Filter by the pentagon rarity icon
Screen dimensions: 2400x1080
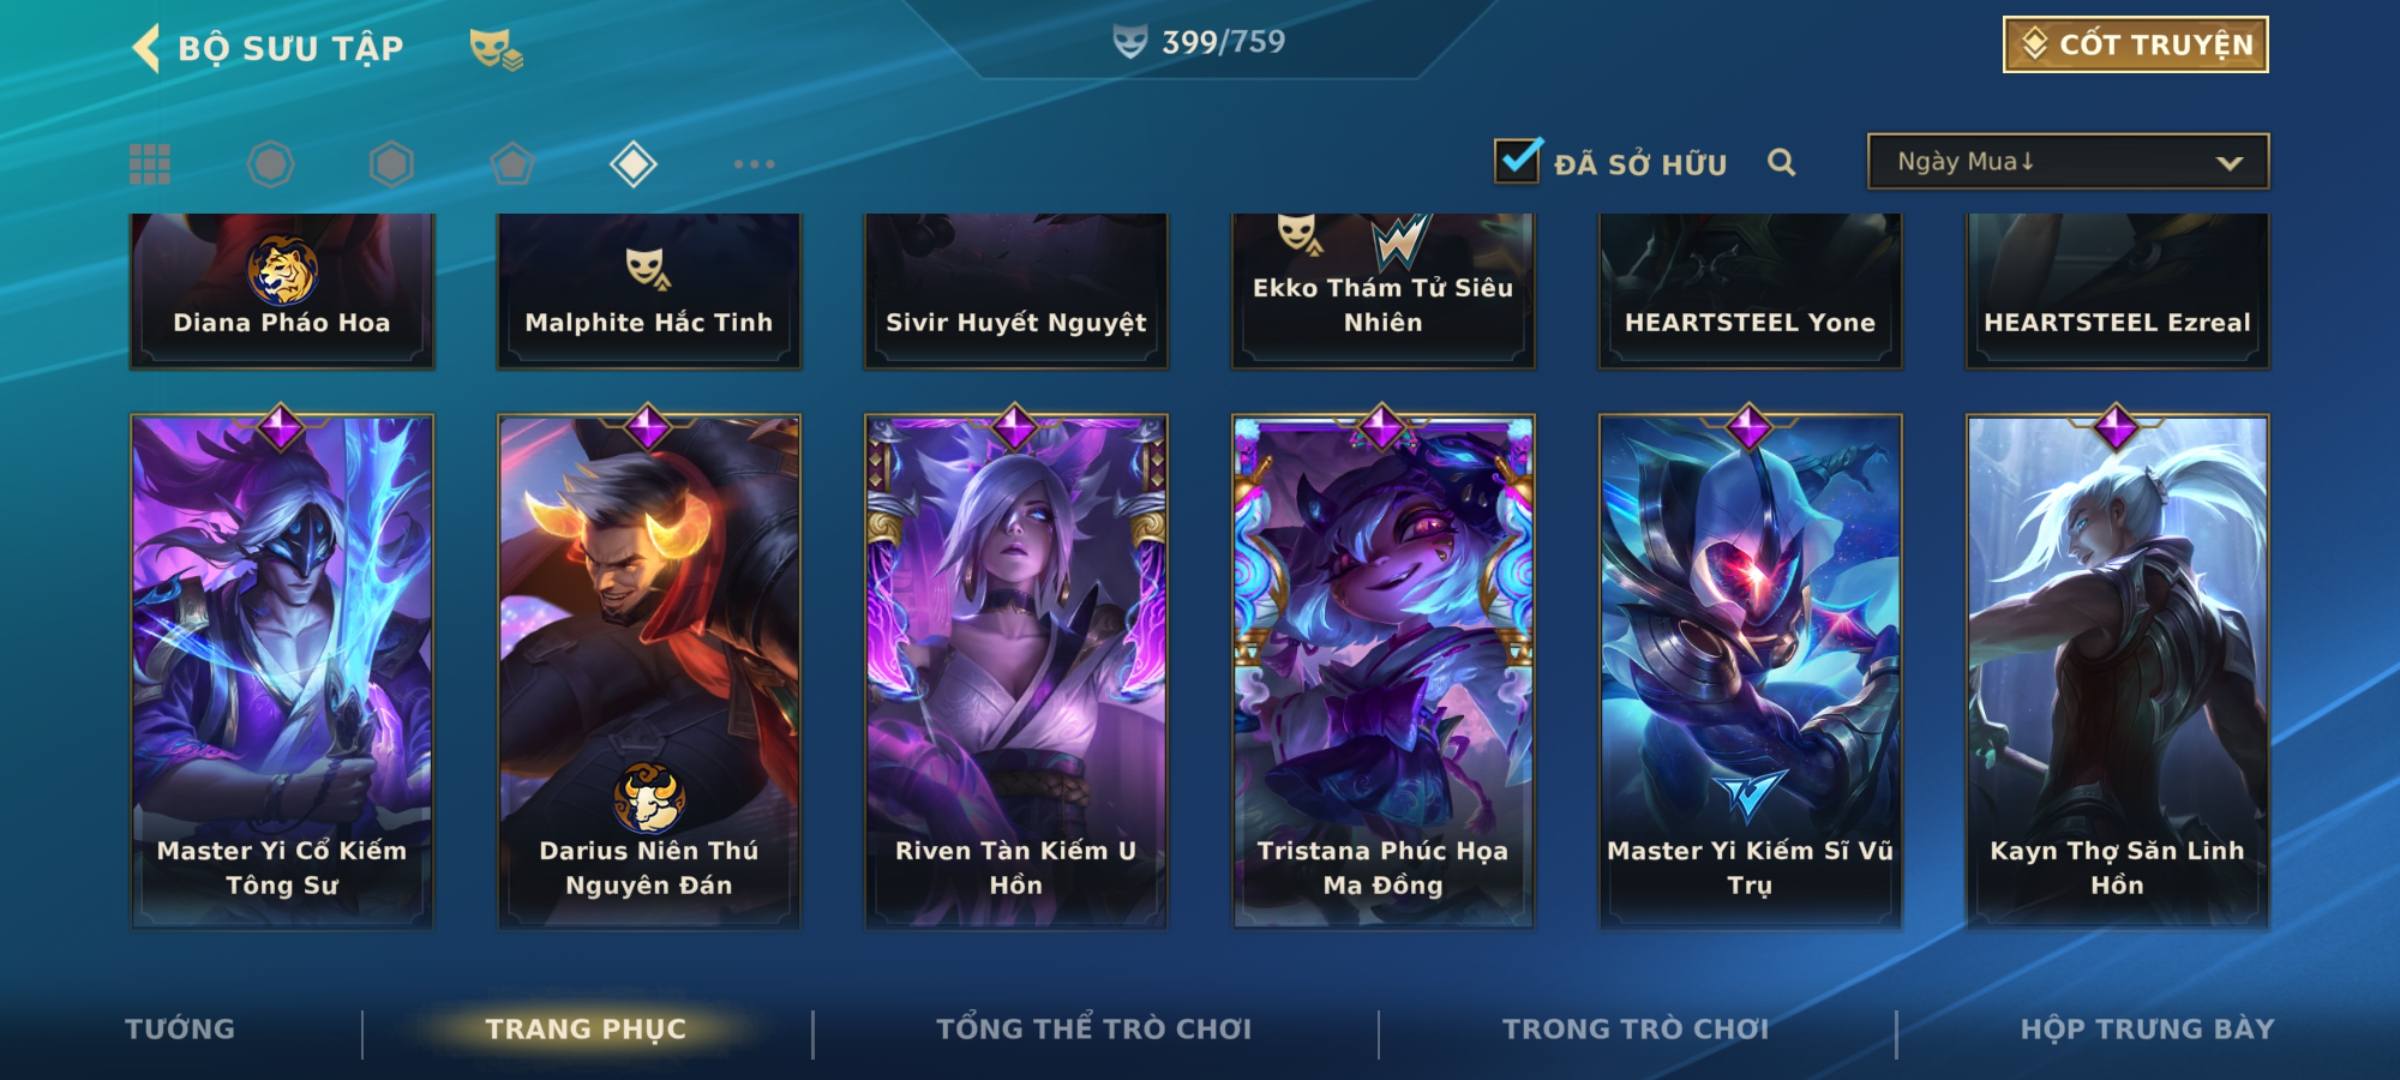512,164
